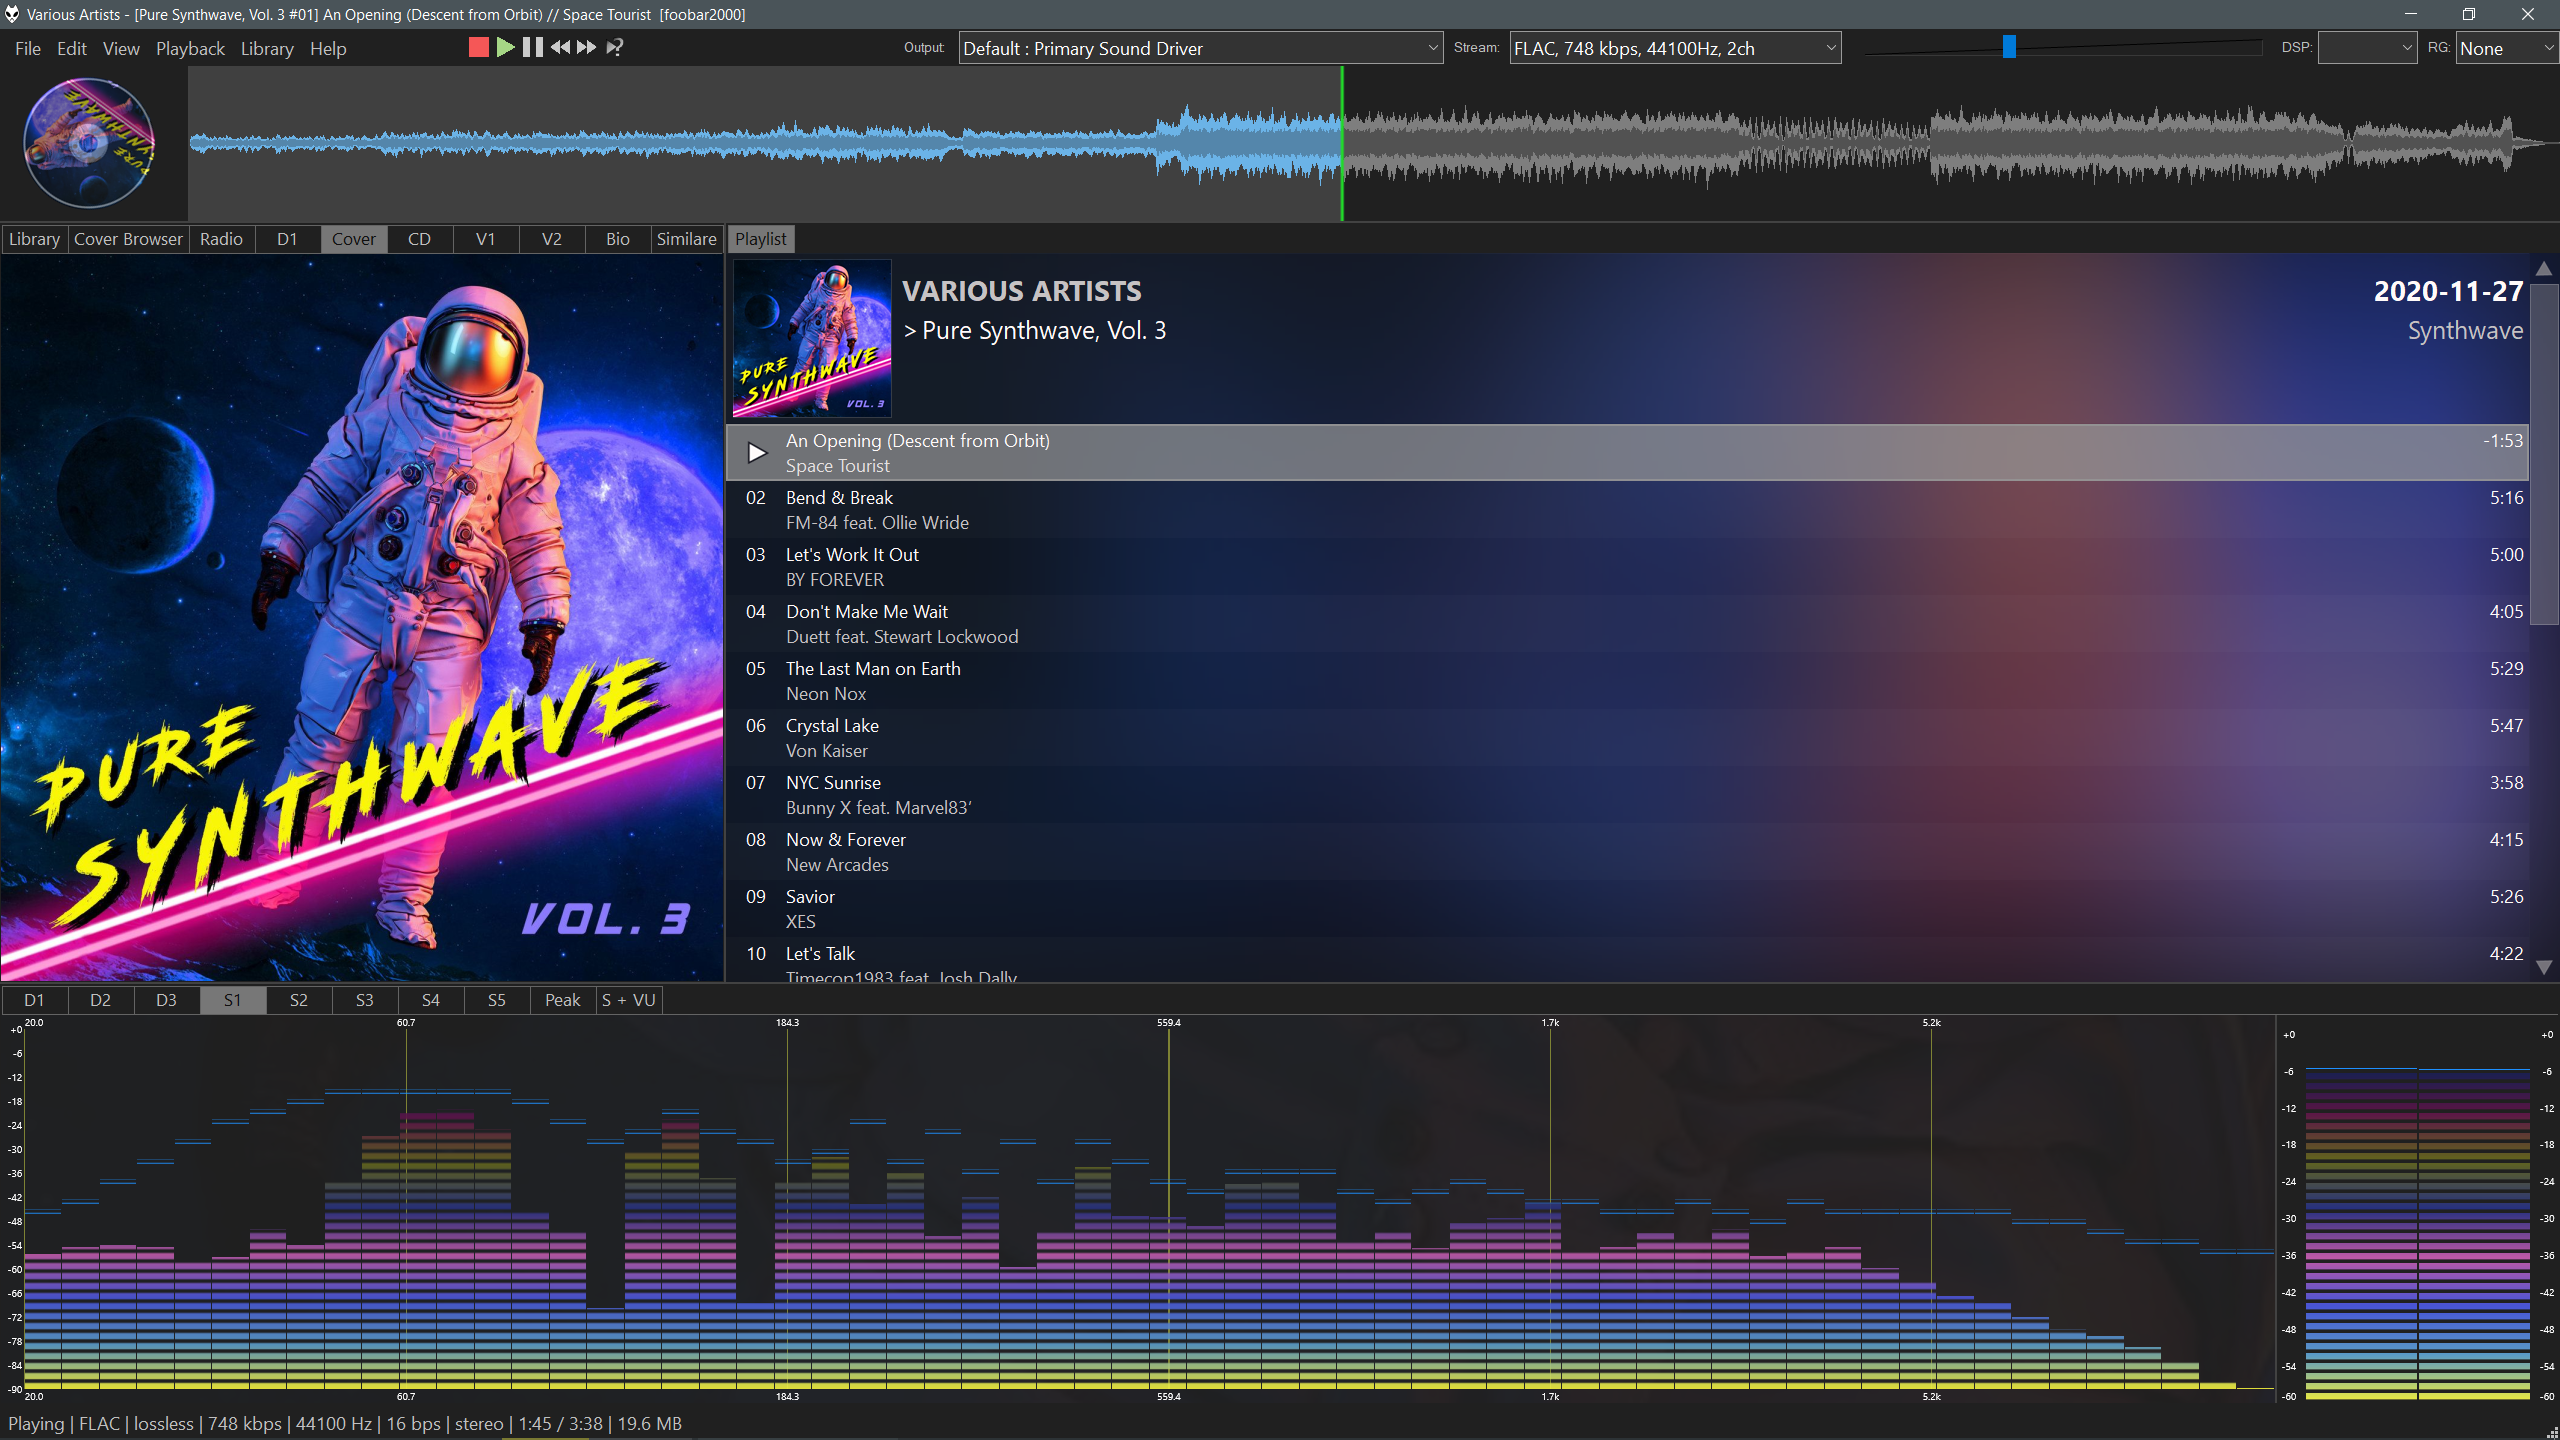The width and height of the screenshot is (2560, 1440).
Task: Open the ReplayGain None dropdown
Action: [2506, 48]
